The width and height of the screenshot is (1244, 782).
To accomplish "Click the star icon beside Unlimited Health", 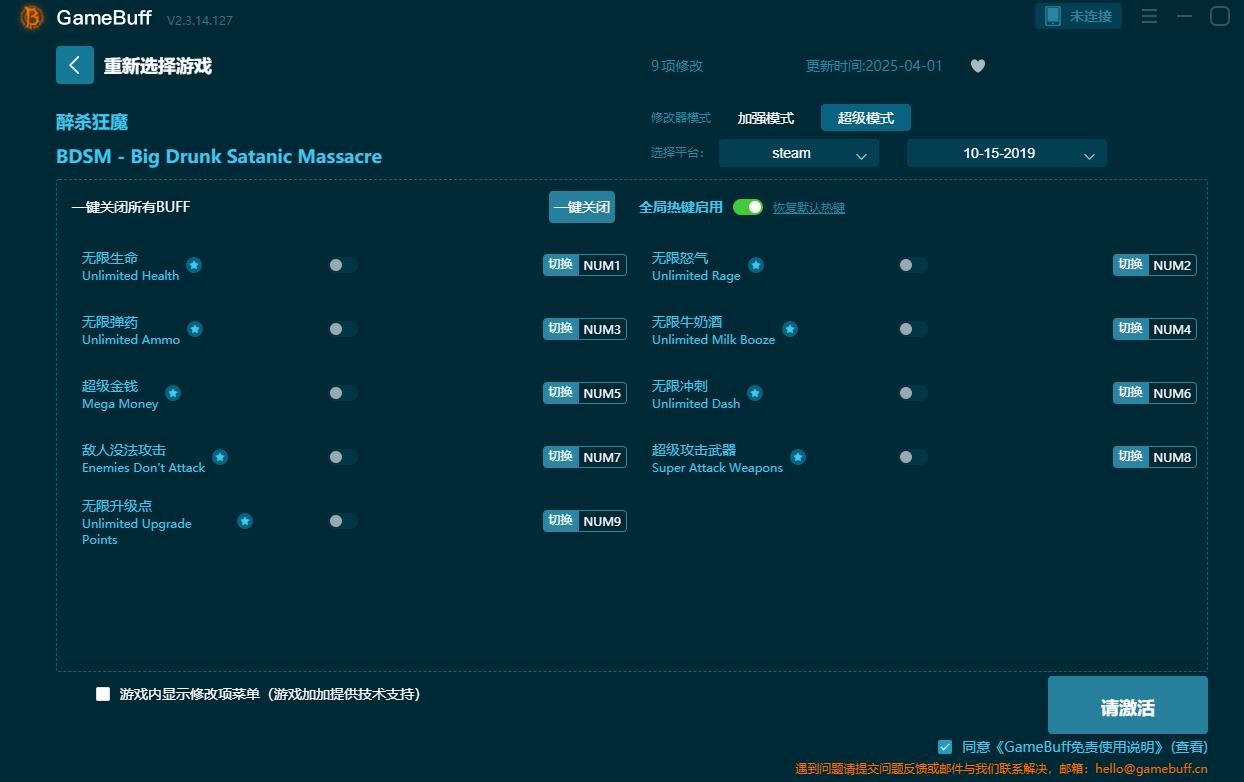I will (194, 265).
